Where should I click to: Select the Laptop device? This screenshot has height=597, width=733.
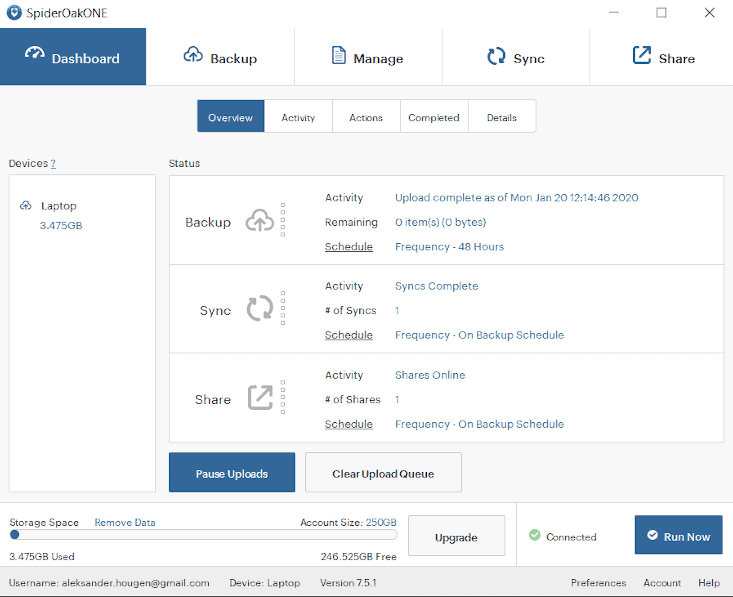(x=58, y=206)
